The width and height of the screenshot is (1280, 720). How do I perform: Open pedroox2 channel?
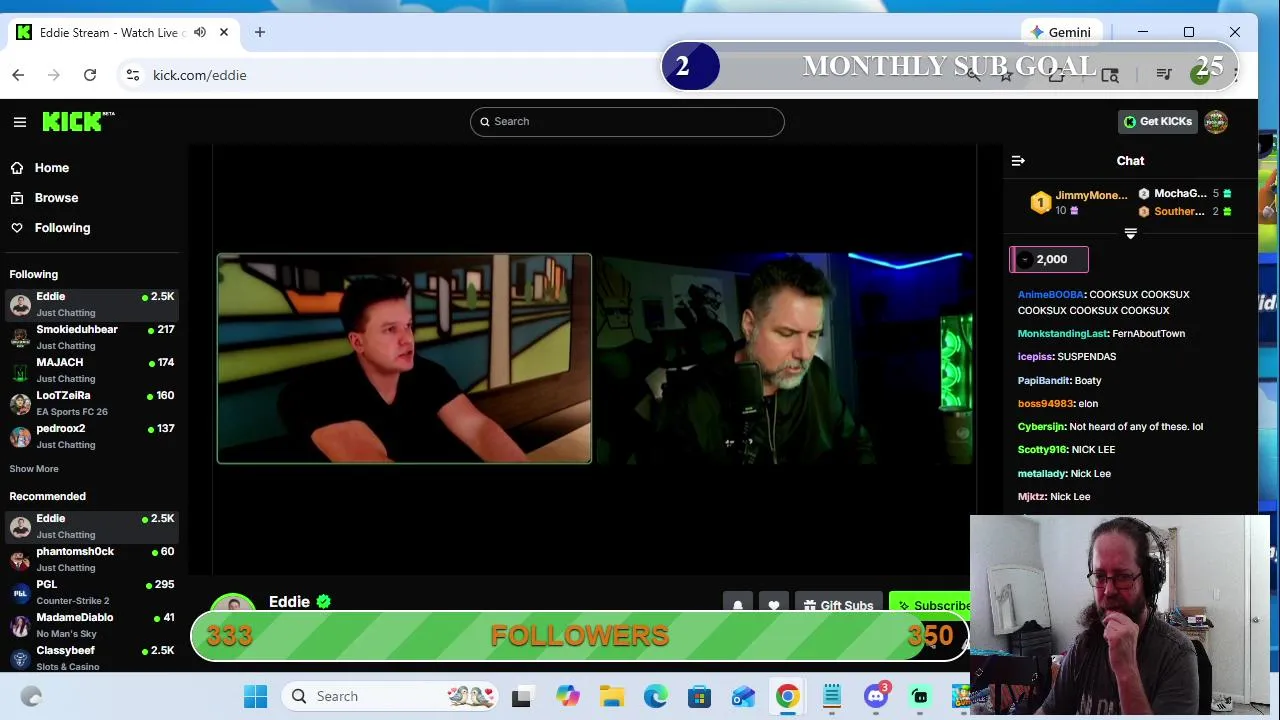click(92, 436)
